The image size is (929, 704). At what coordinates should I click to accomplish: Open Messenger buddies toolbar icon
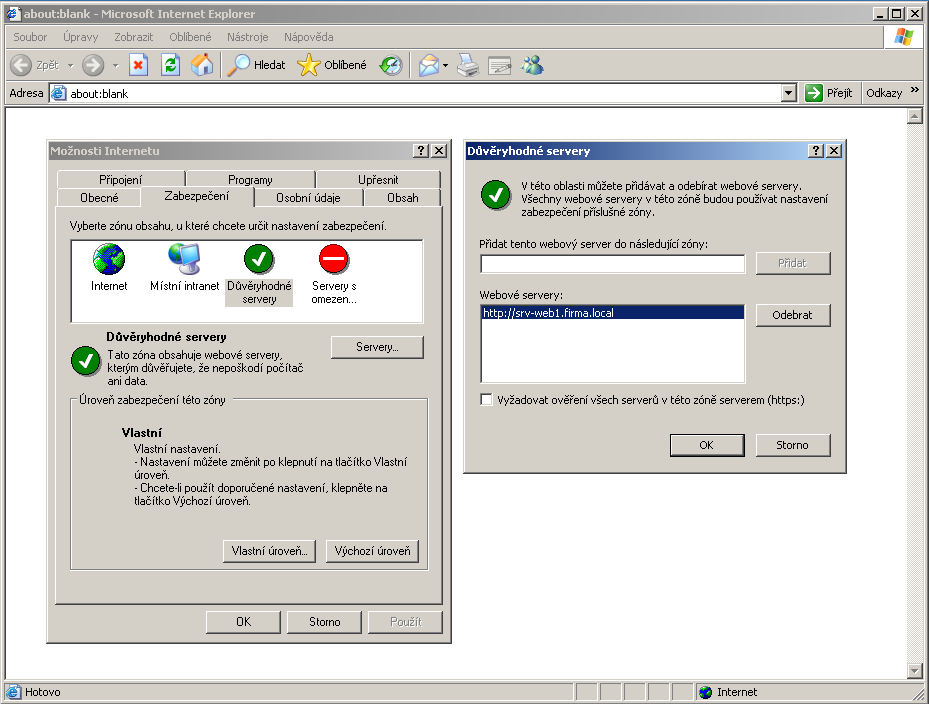click(x=532, y=65)
